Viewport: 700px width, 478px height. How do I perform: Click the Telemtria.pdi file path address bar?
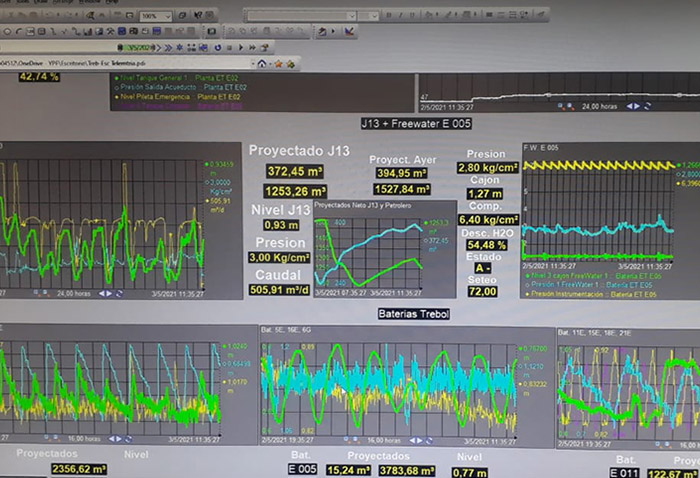125,63
